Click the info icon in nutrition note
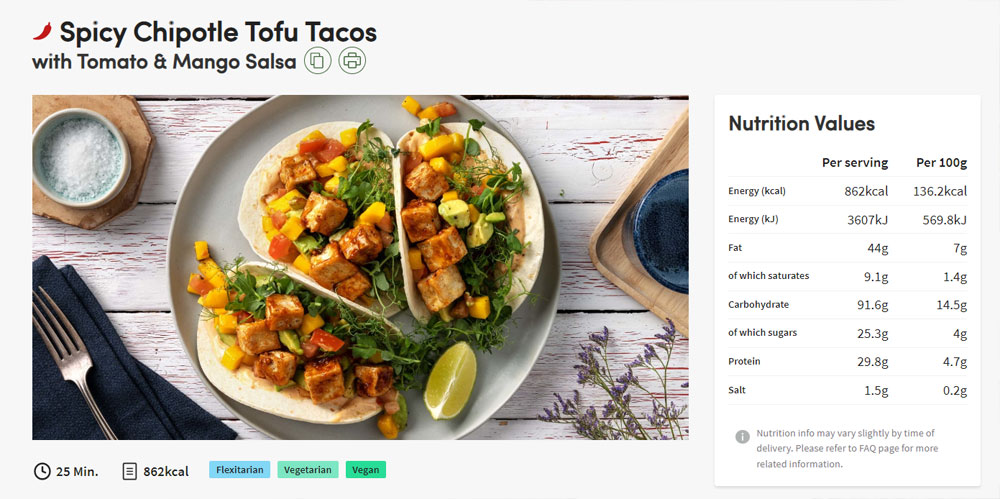This screenshot has height=499, width=1000. [x=742, y=436]
